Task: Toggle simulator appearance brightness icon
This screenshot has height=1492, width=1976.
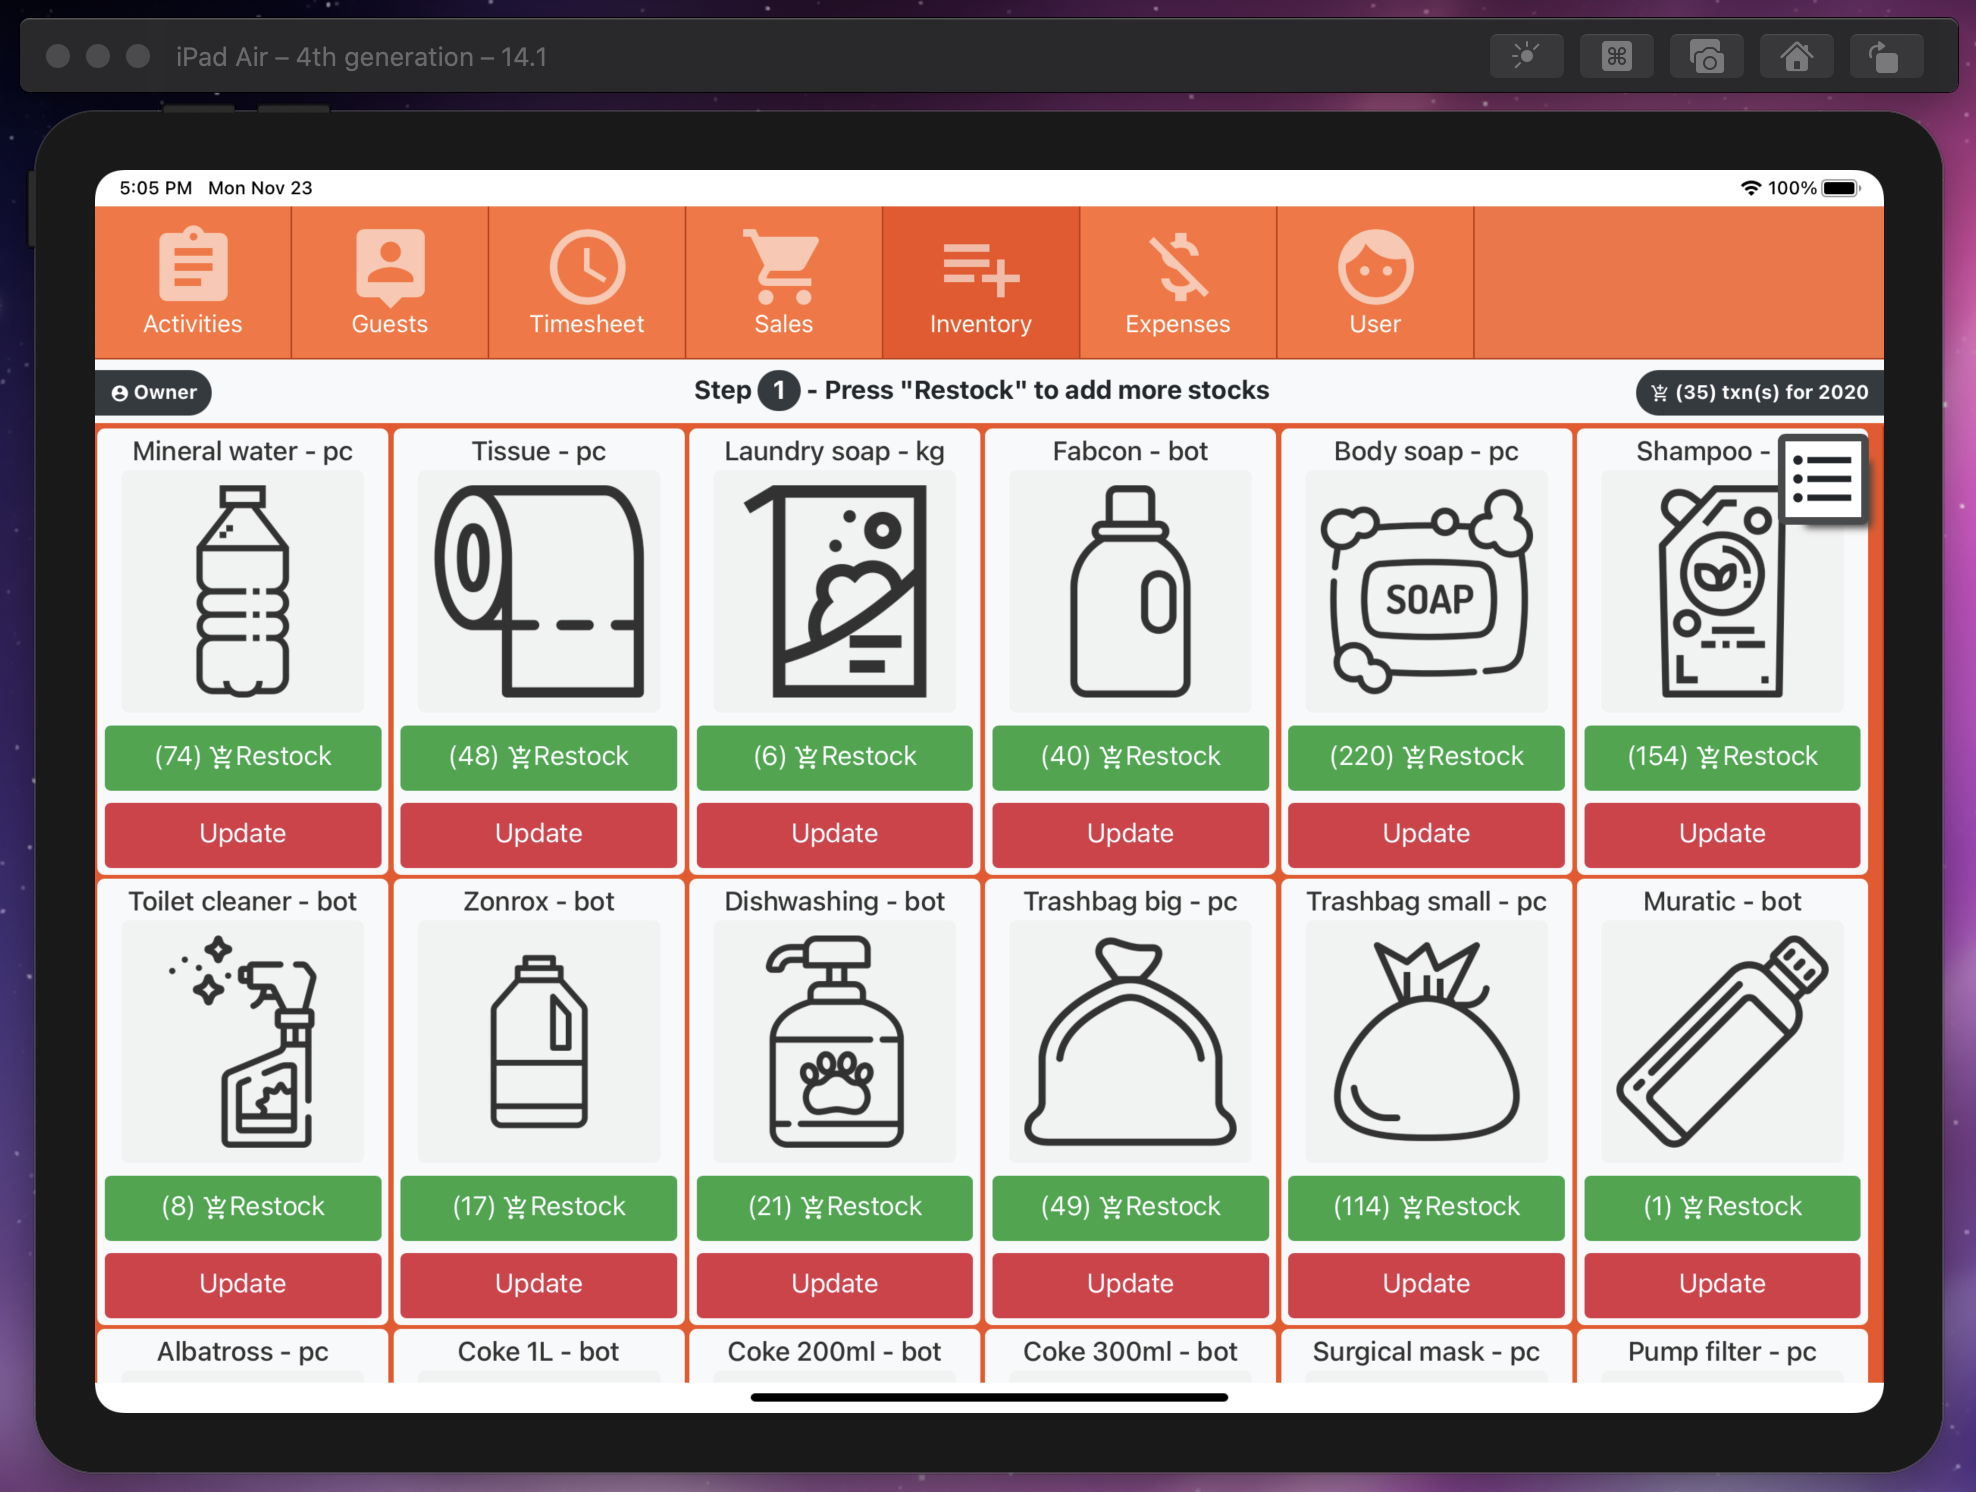Action: pos(1526,57)
